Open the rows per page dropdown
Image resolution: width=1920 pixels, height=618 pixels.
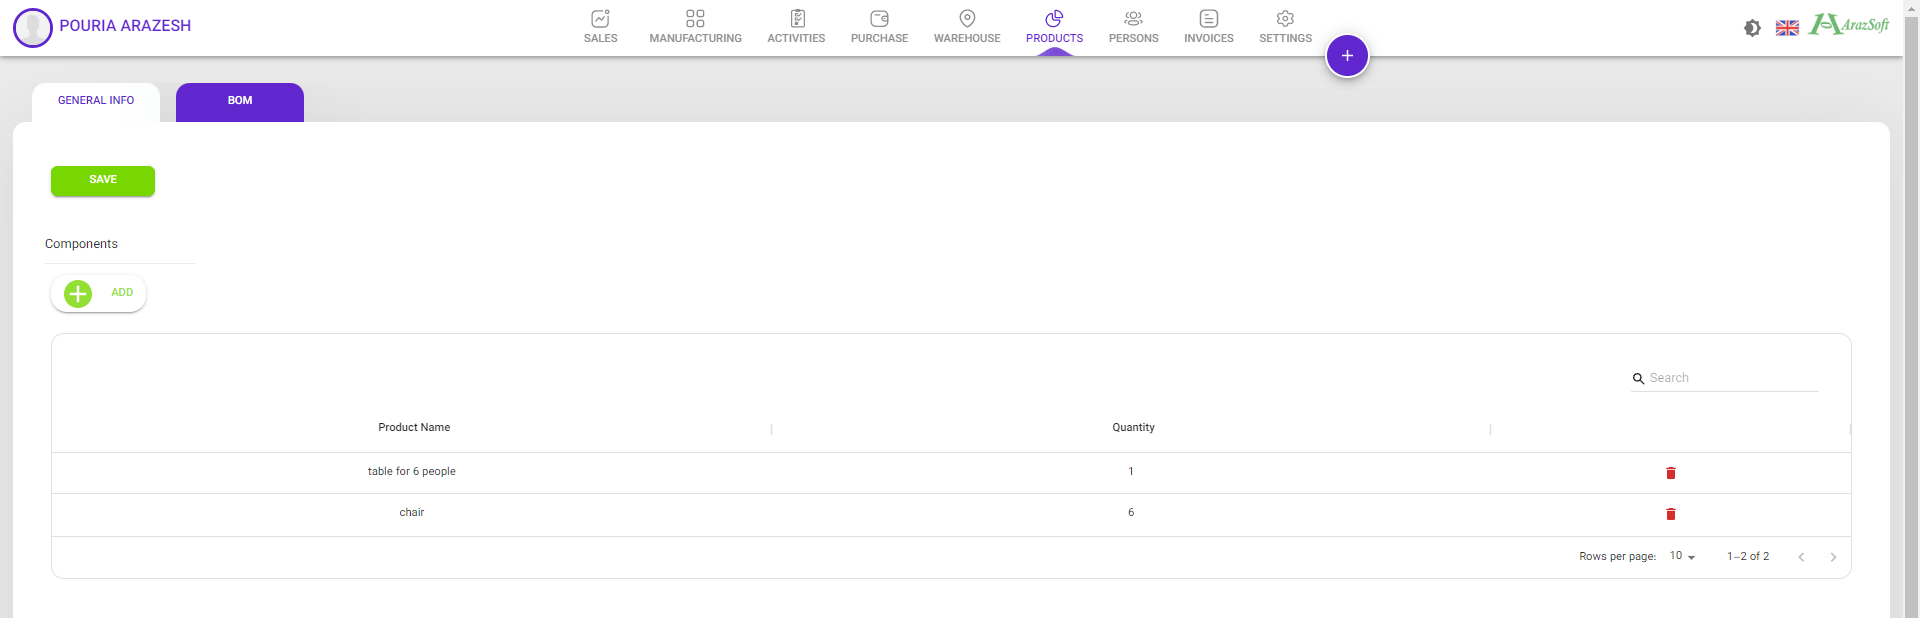coord(1682,556)
